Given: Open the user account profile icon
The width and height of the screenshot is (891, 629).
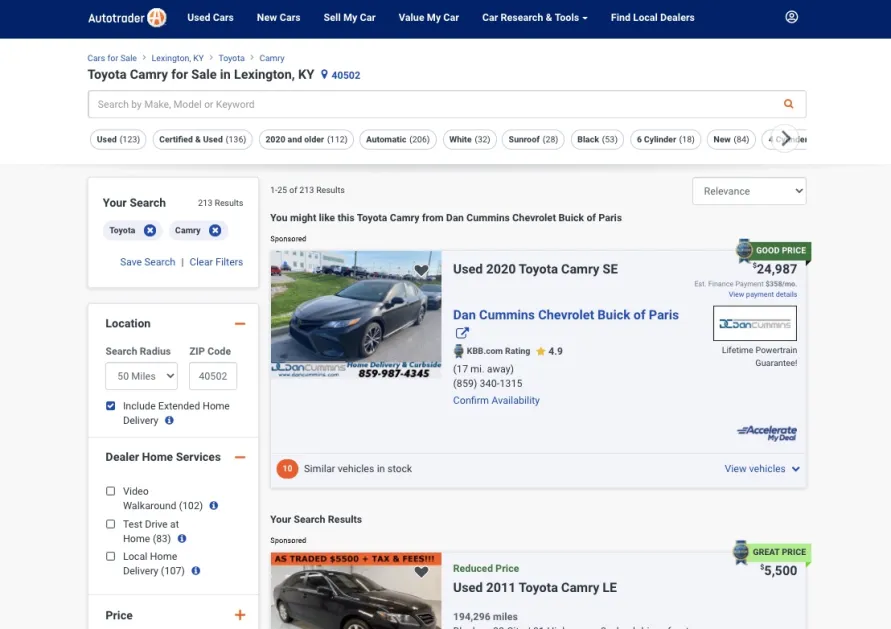Looking at the screenshot, I should point(791,17).
